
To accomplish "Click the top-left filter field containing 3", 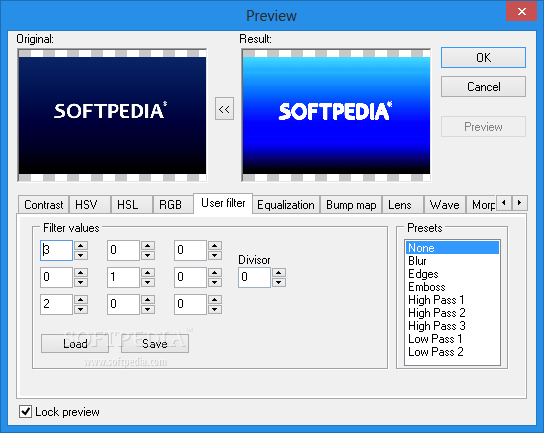I will point(56,250).
